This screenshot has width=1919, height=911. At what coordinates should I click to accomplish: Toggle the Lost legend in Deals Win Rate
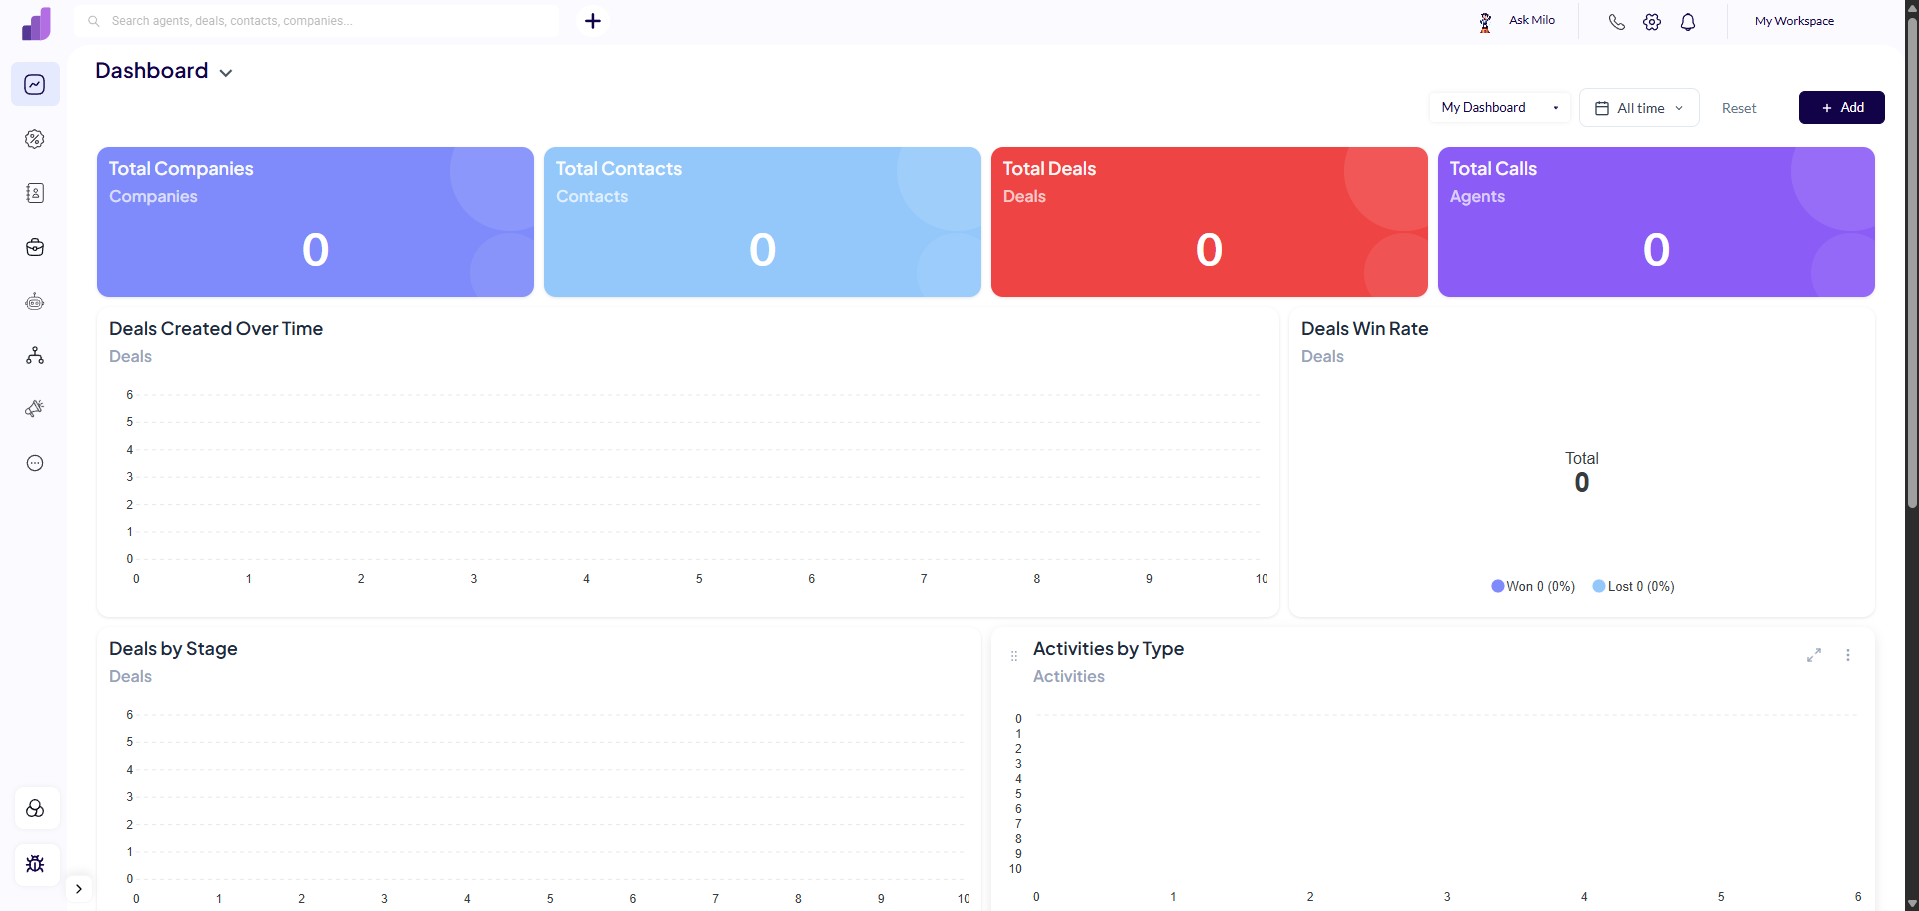(1632, 586)
